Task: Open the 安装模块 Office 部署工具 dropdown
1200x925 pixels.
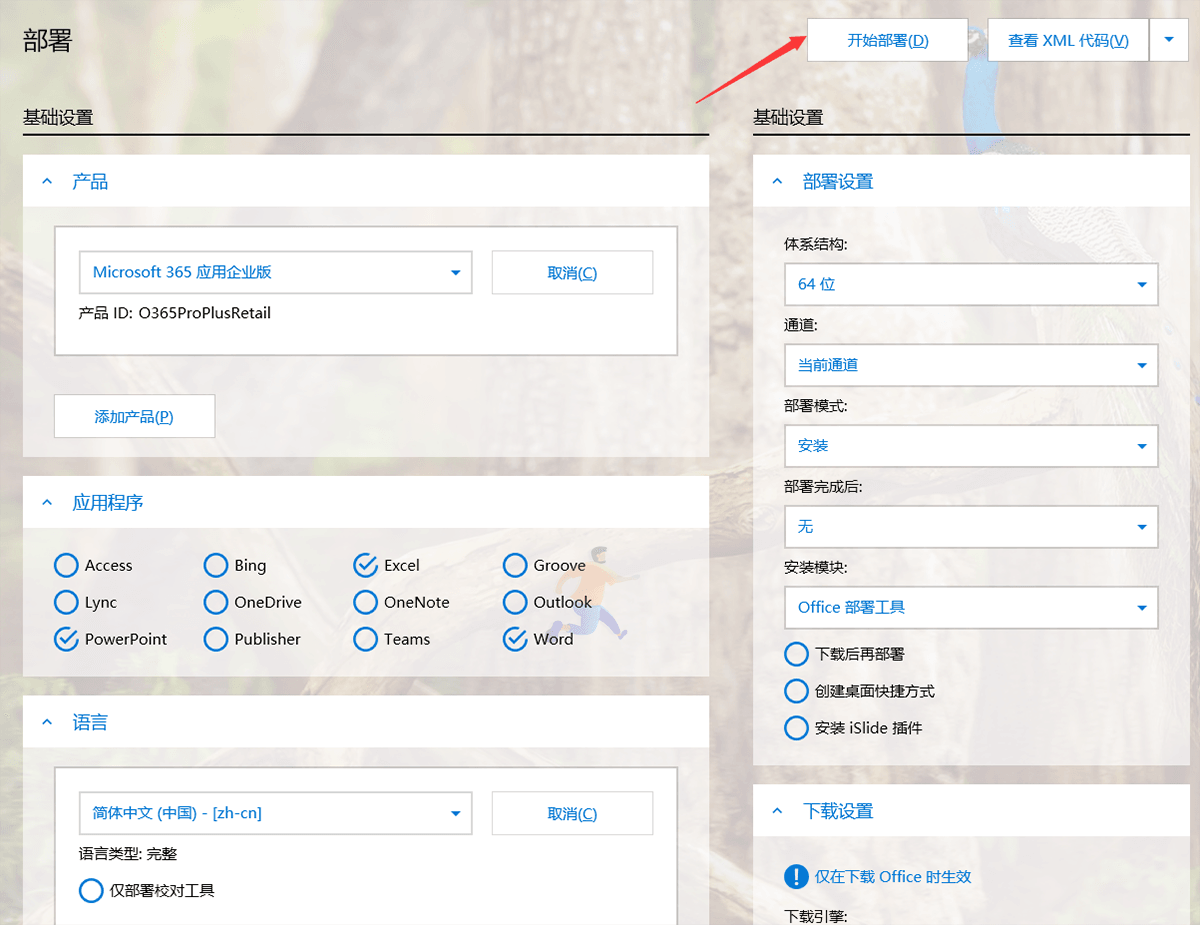Action: point(971,607)
